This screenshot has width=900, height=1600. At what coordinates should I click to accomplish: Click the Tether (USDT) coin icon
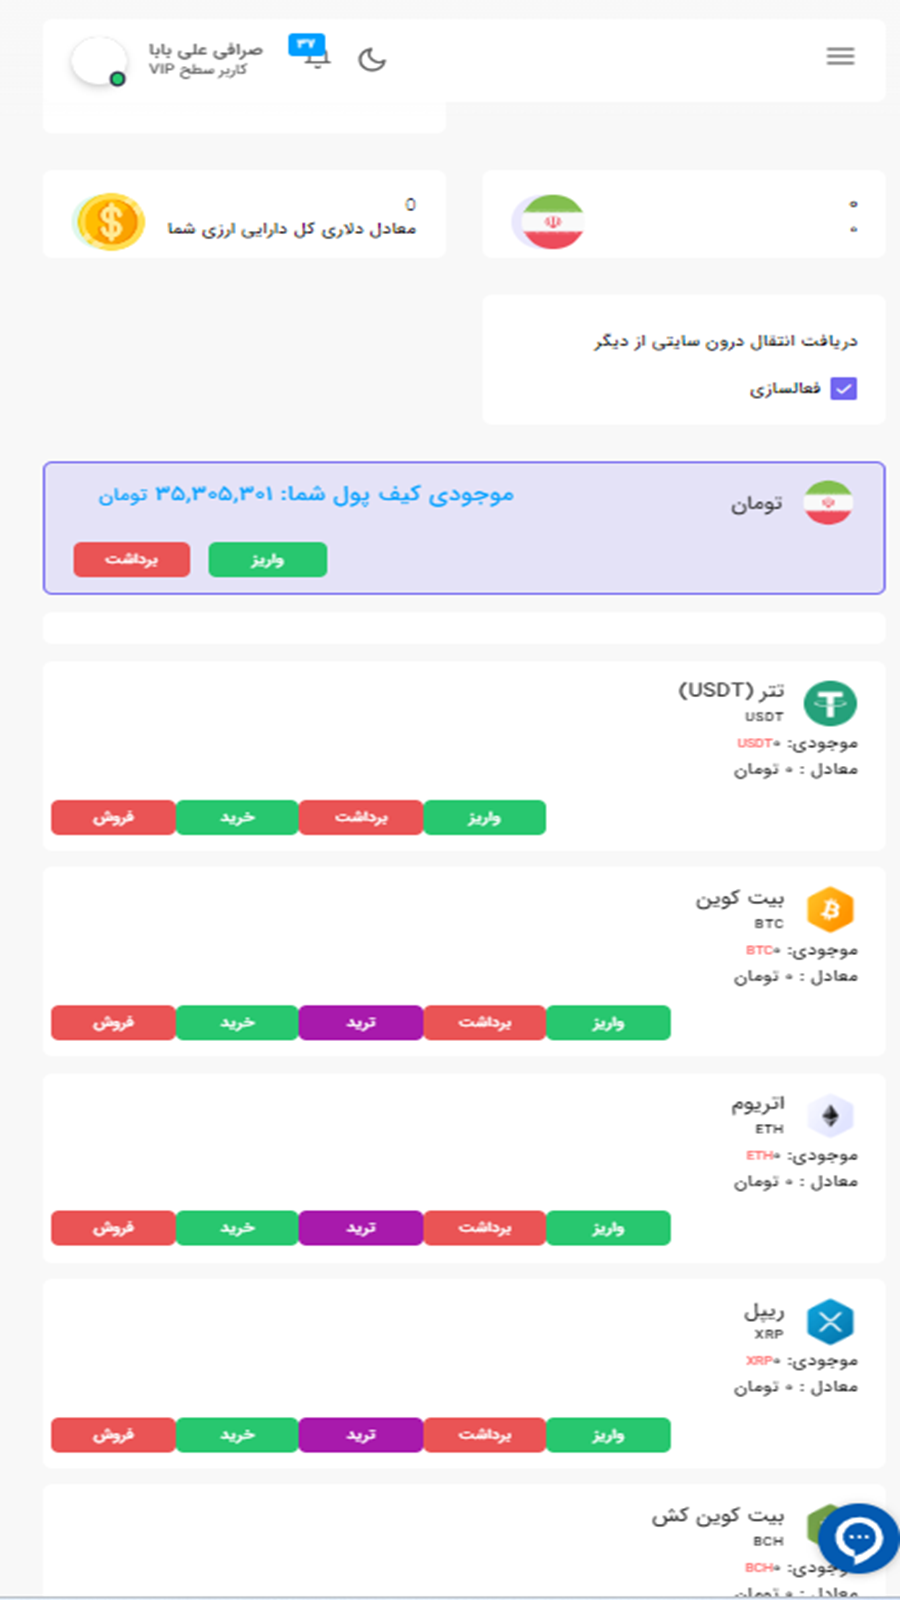[832, 703]
